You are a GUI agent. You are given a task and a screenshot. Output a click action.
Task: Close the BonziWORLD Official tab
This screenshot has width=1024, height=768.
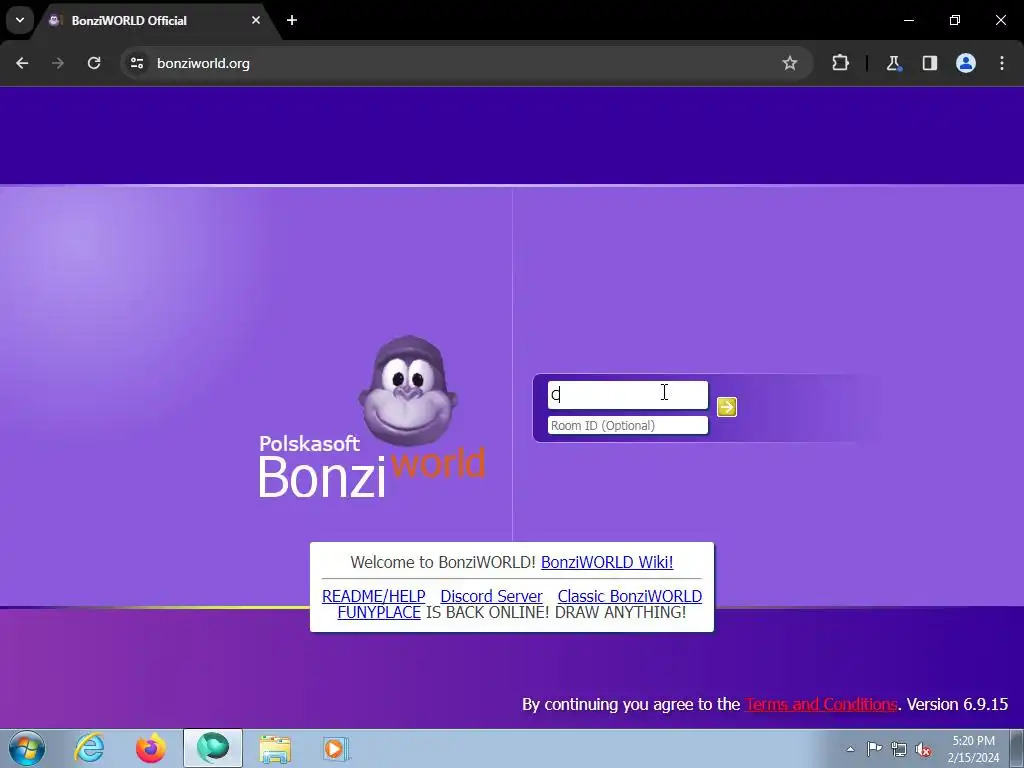coord(256,20)
